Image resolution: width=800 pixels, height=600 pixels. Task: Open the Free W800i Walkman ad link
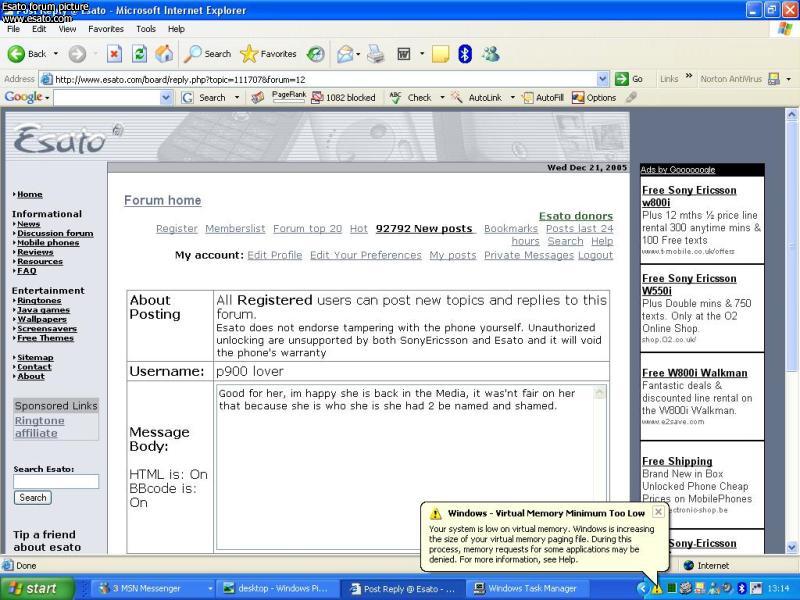694,373
